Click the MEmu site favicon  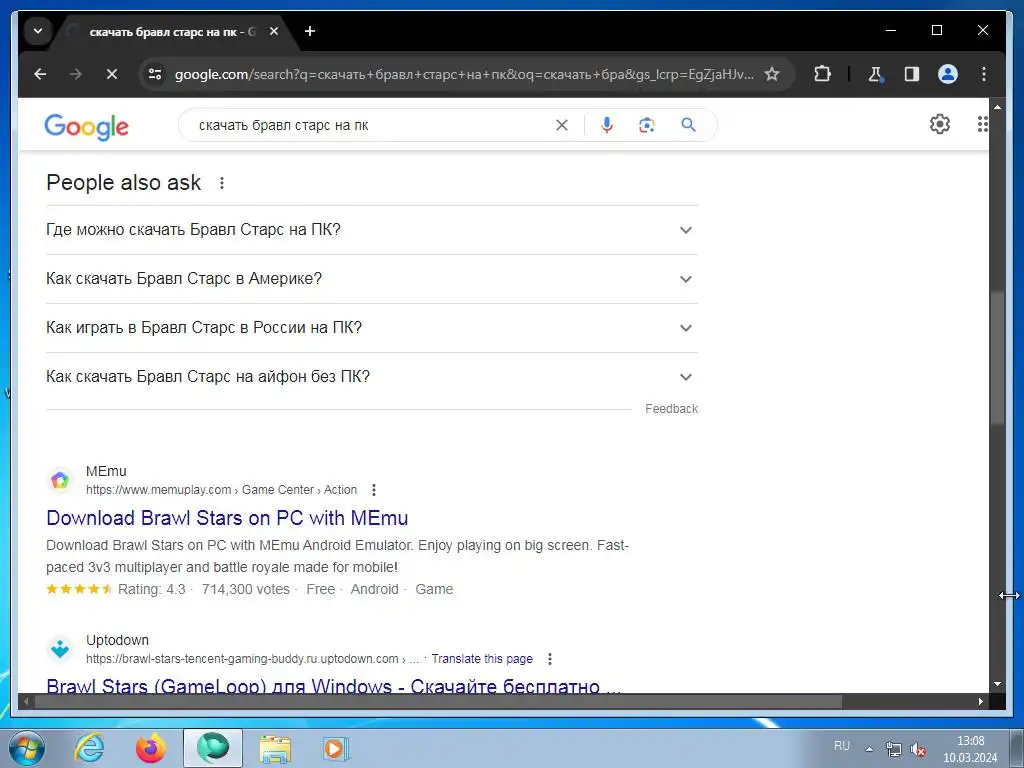click(x=60, y=481)
